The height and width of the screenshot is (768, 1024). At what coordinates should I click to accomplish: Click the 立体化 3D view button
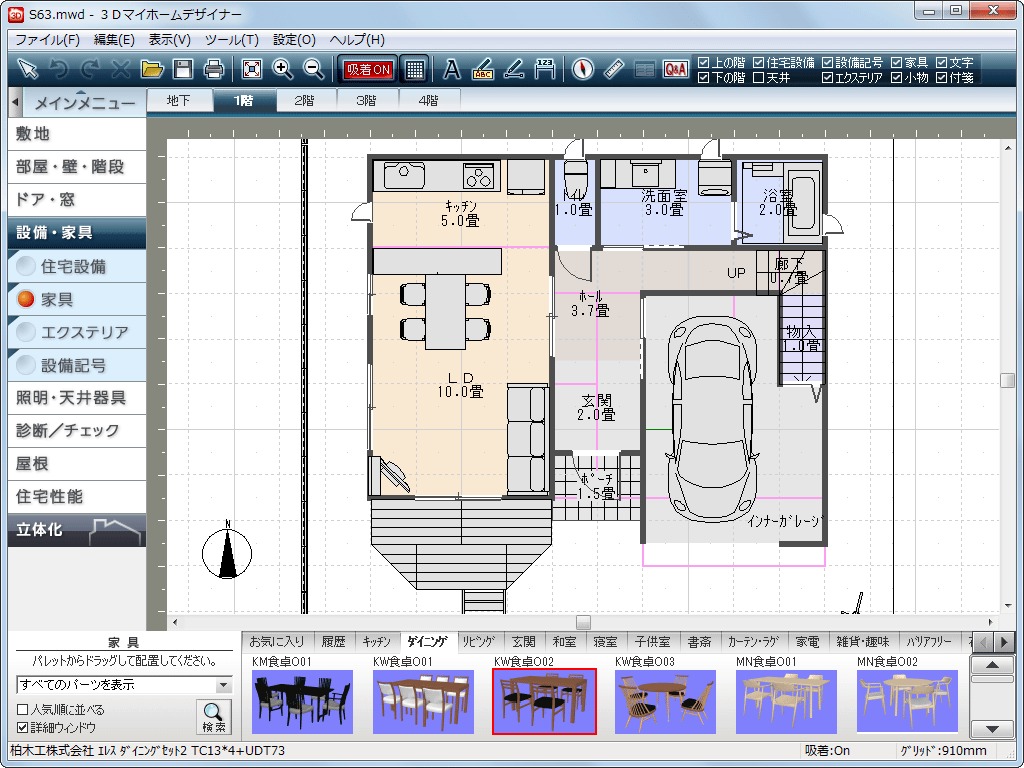[x=77, y=530]
